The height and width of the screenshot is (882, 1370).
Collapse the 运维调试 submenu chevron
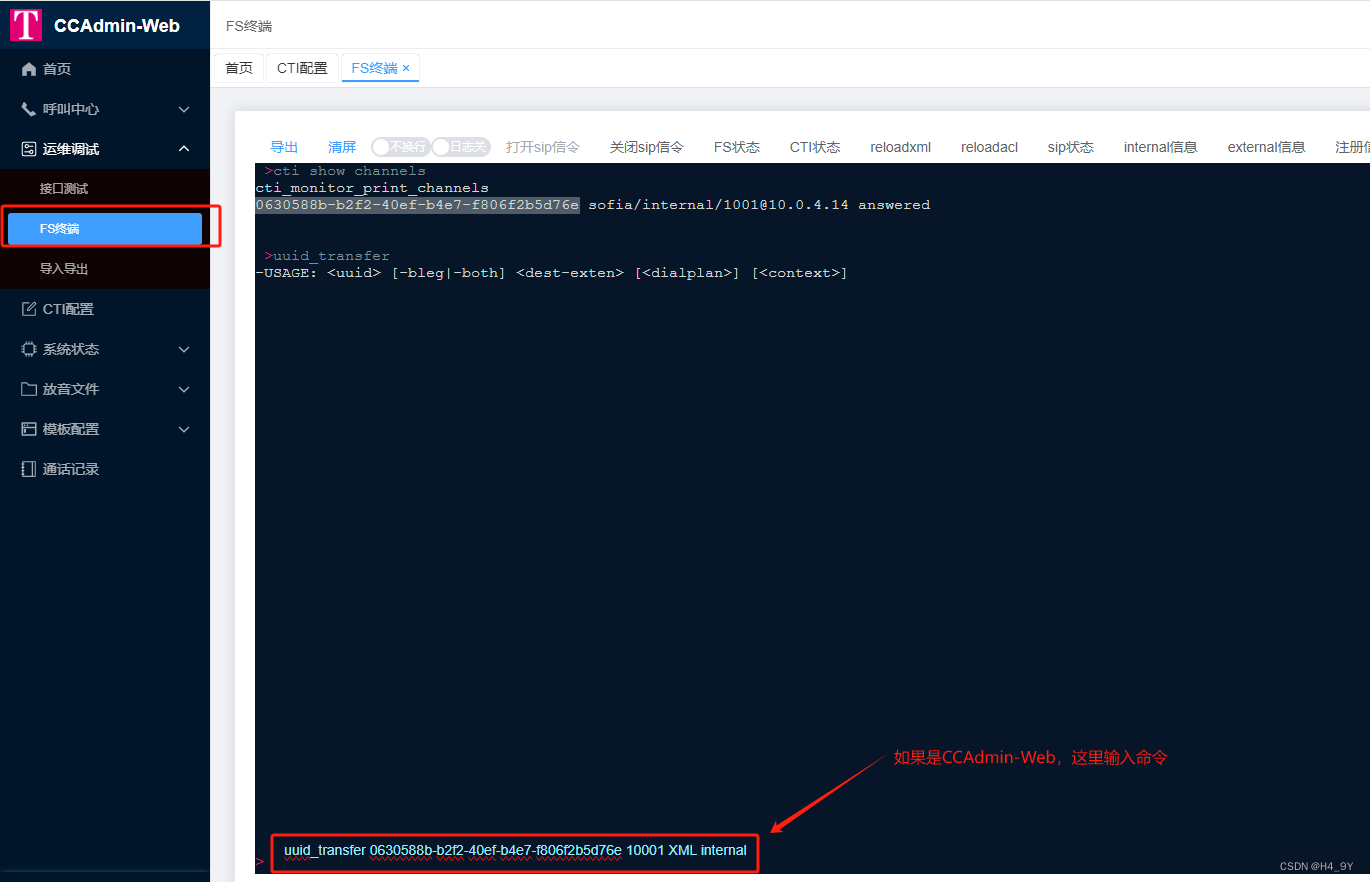tap(184, 149)
